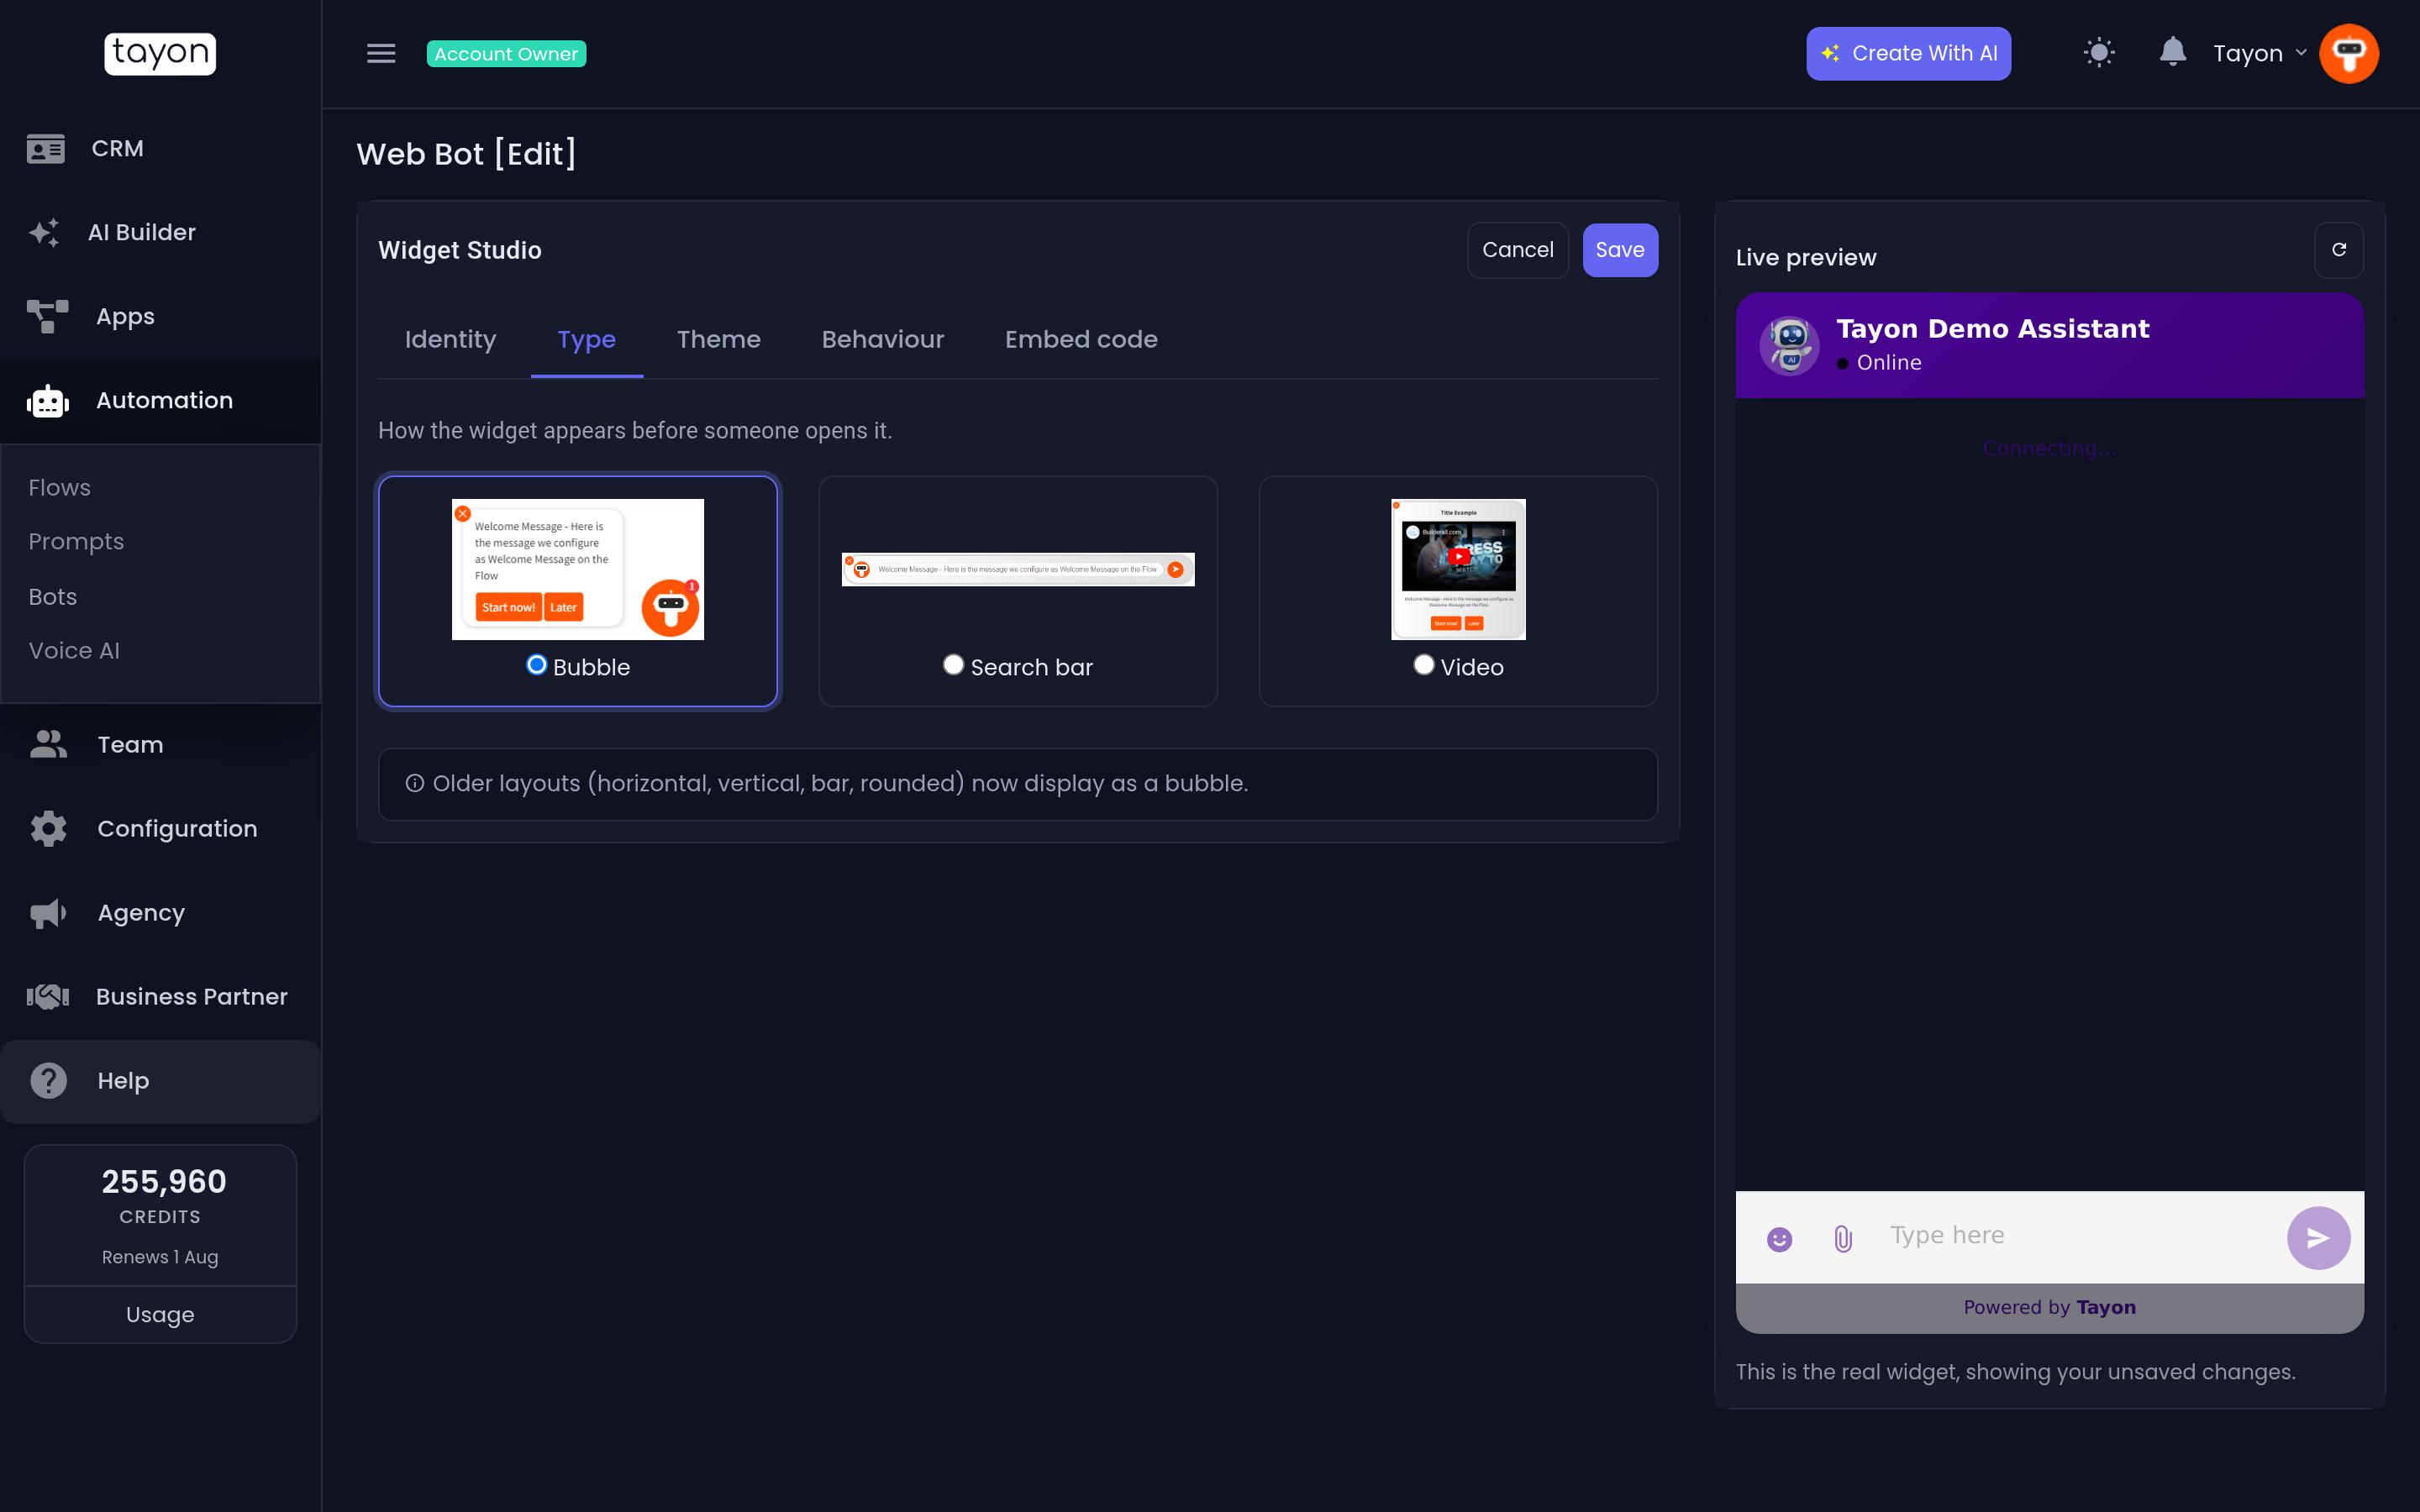2420x1512 pixels.
Task: Open the Business Partner menu item
Action: tap(160, 996)
